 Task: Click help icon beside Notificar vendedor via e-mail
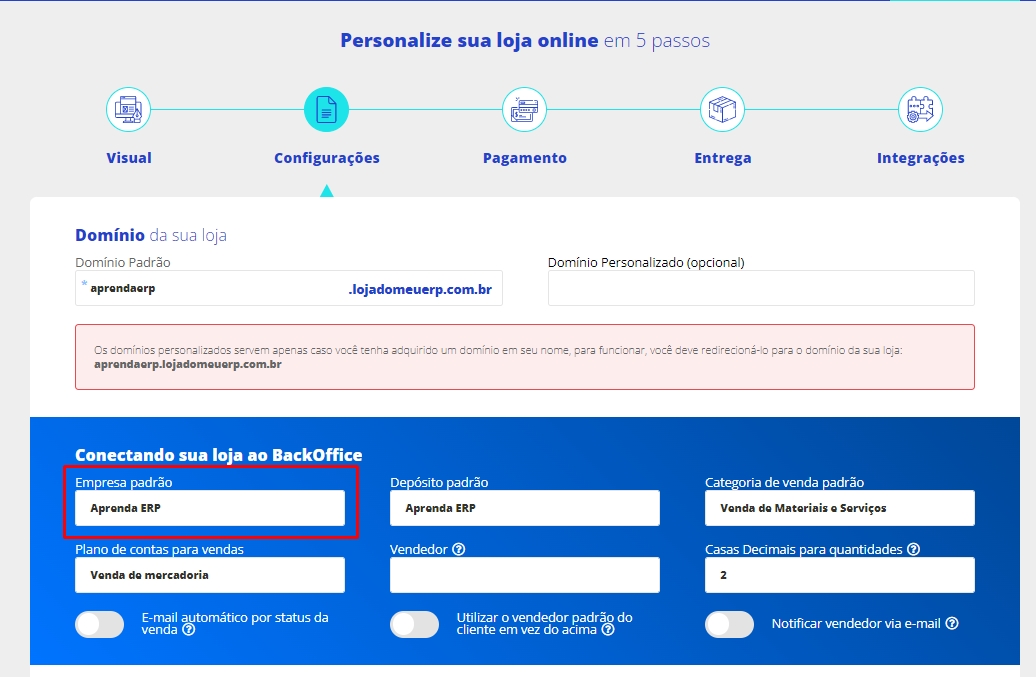pyautogui.click(x=952, y=623)
